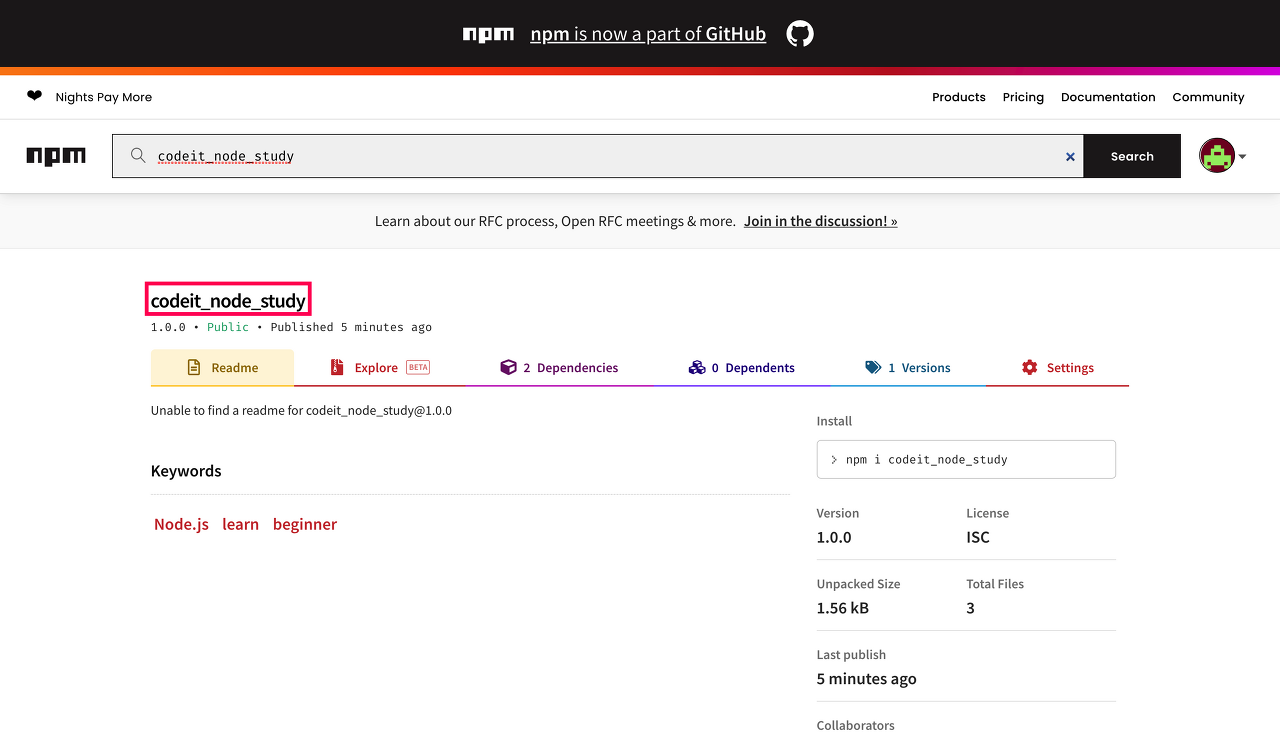Click the Search button
The width and height of the screenshot is (1280, 739).
(1132, 156)
